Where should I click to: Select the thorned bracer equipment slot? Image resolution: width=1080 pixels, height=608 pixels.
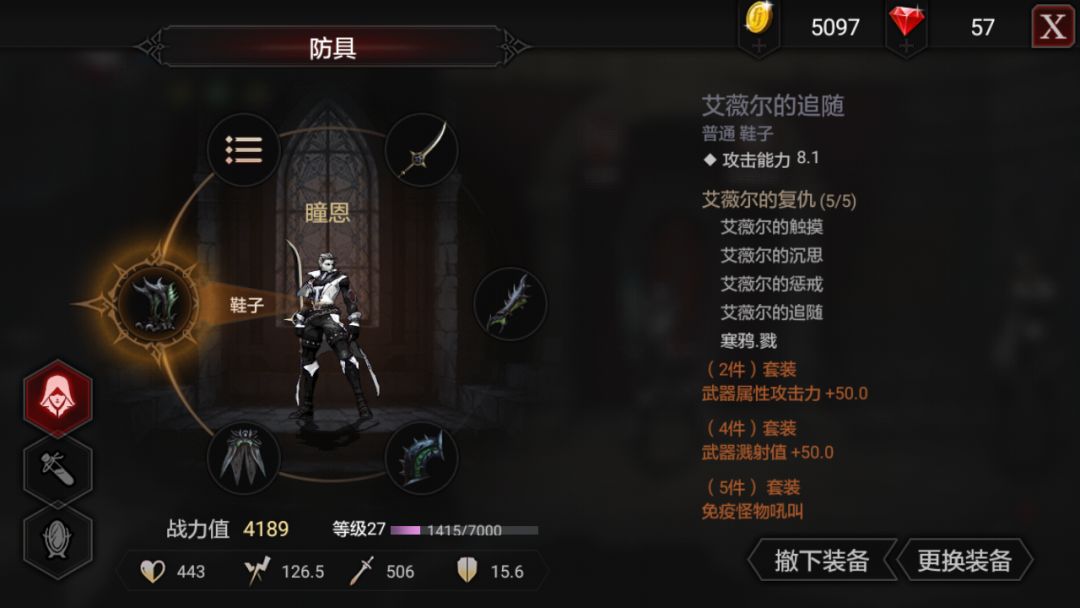tap(510, 304)
